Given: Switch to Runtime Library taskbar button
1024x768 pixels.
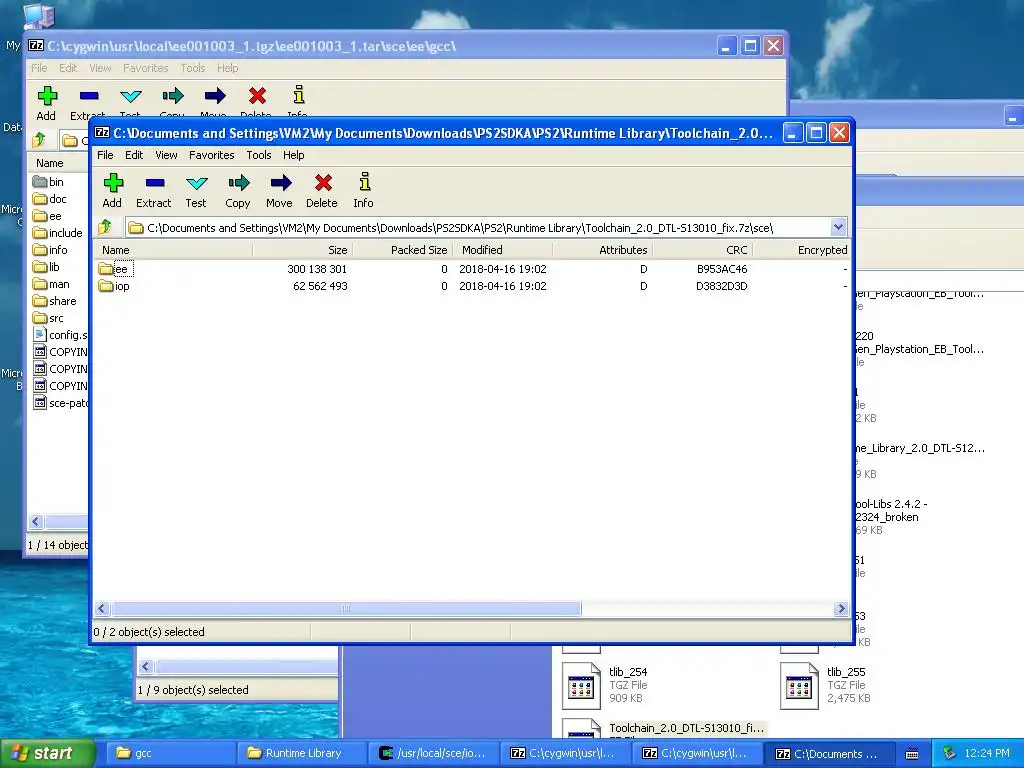Looking at the screenshot, I should [301, 754].
